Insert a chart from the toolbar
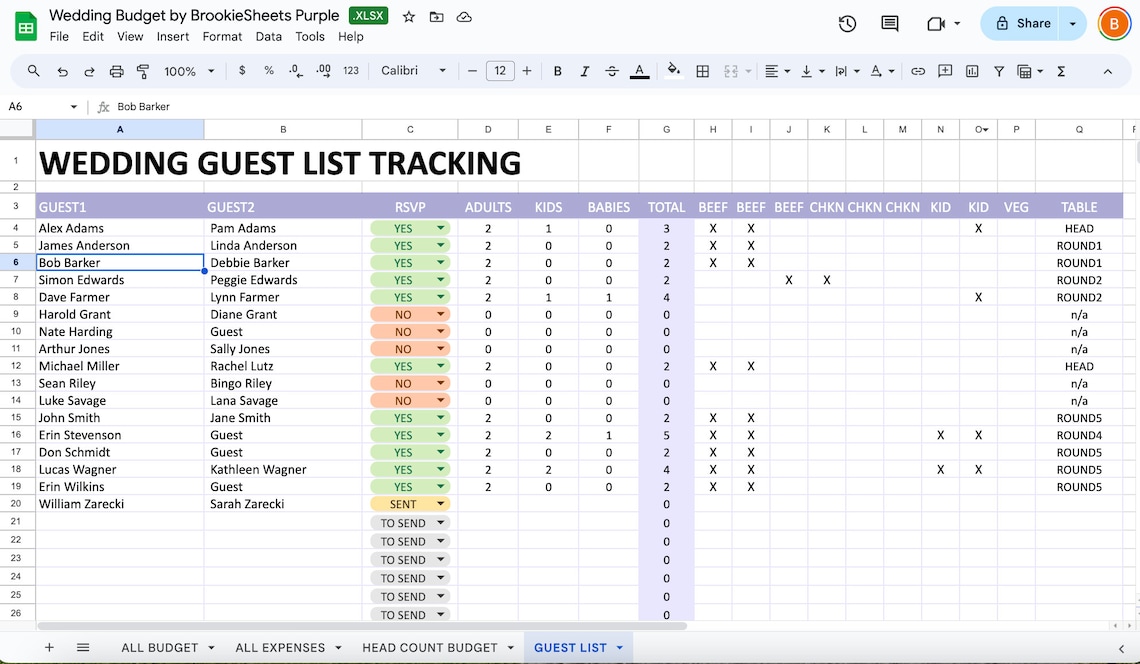Viewport: 1140px width, 664px height. 971,71
